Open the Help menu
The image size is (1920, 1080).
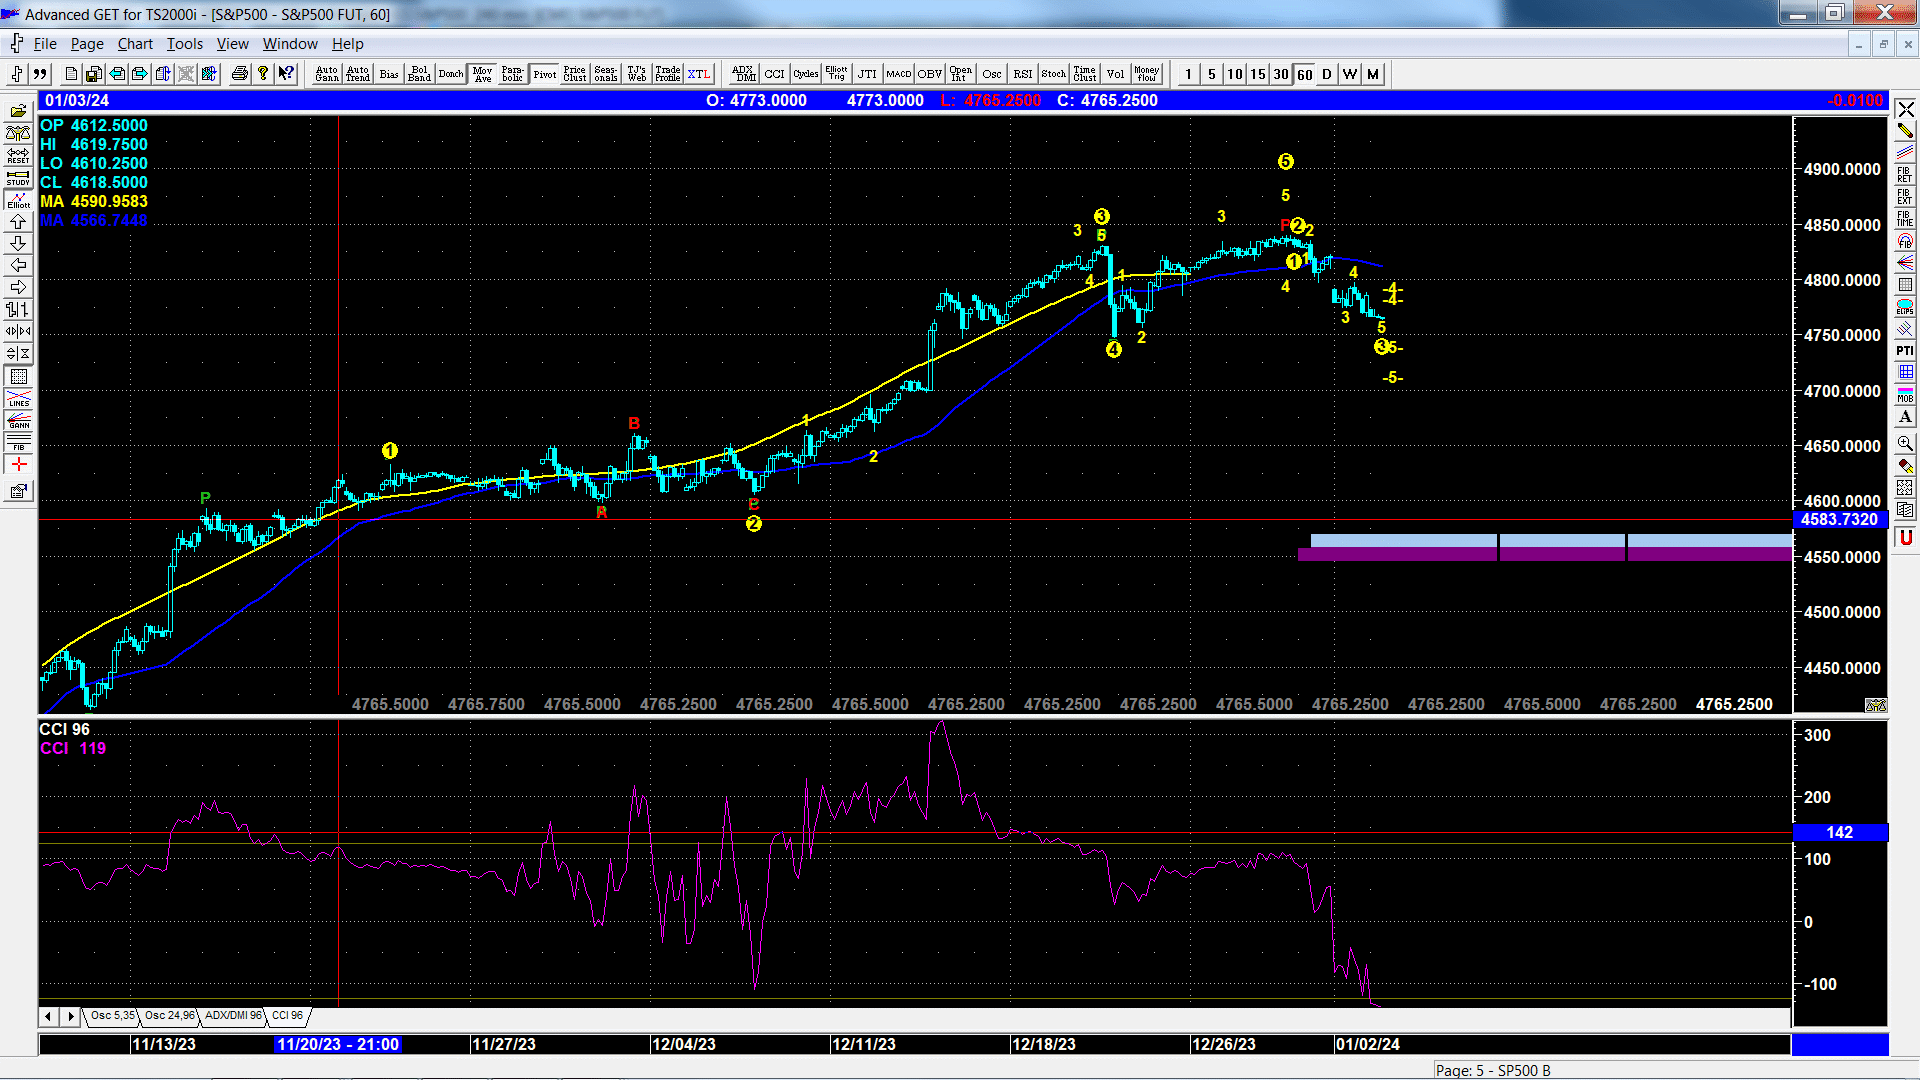tap(348, 44)
